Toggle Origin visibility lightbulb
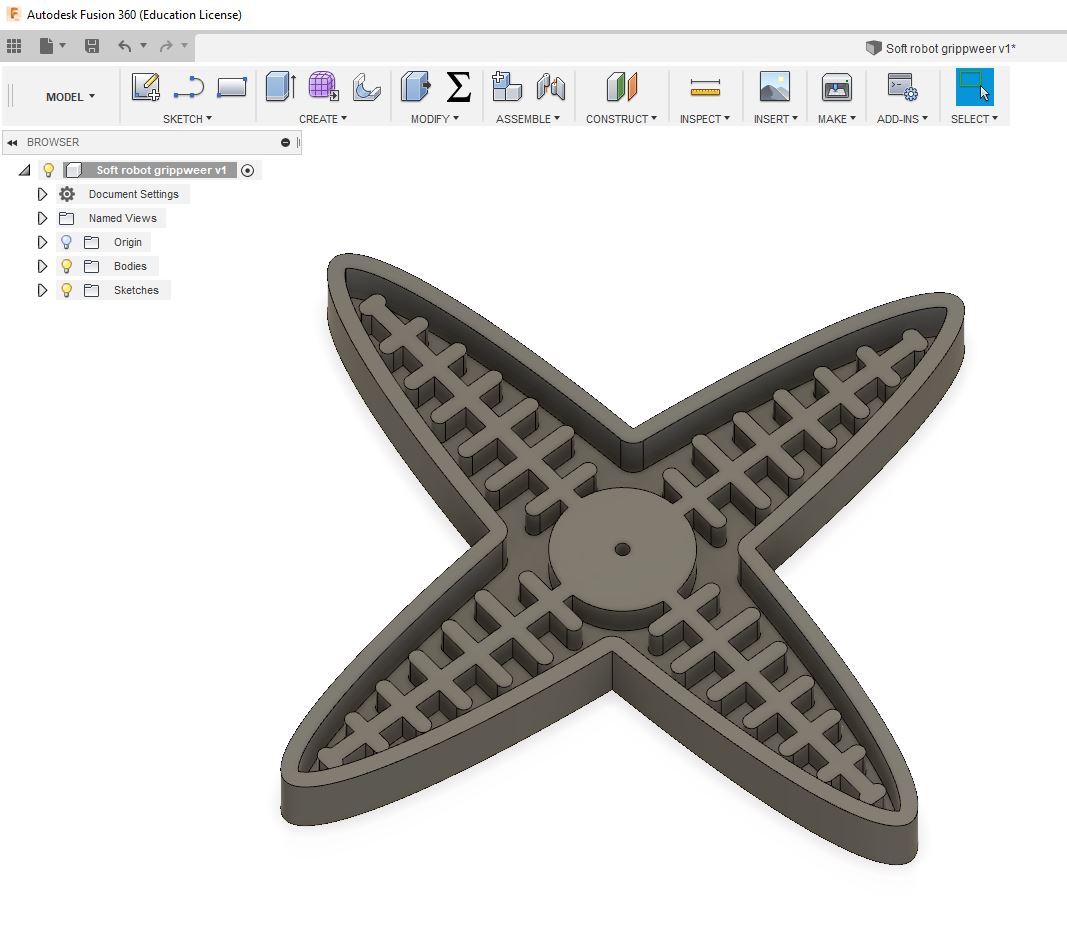Image resolution: width=1067 pixels, height=934 pixels. pos(67,242)
